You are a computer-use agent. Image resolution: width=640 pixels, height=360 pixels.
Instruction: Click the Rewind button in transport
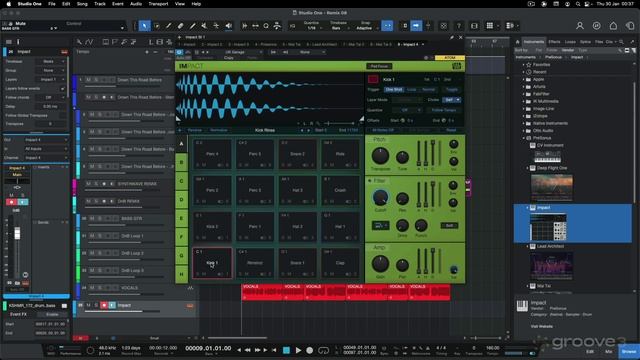tap(248, 350)
